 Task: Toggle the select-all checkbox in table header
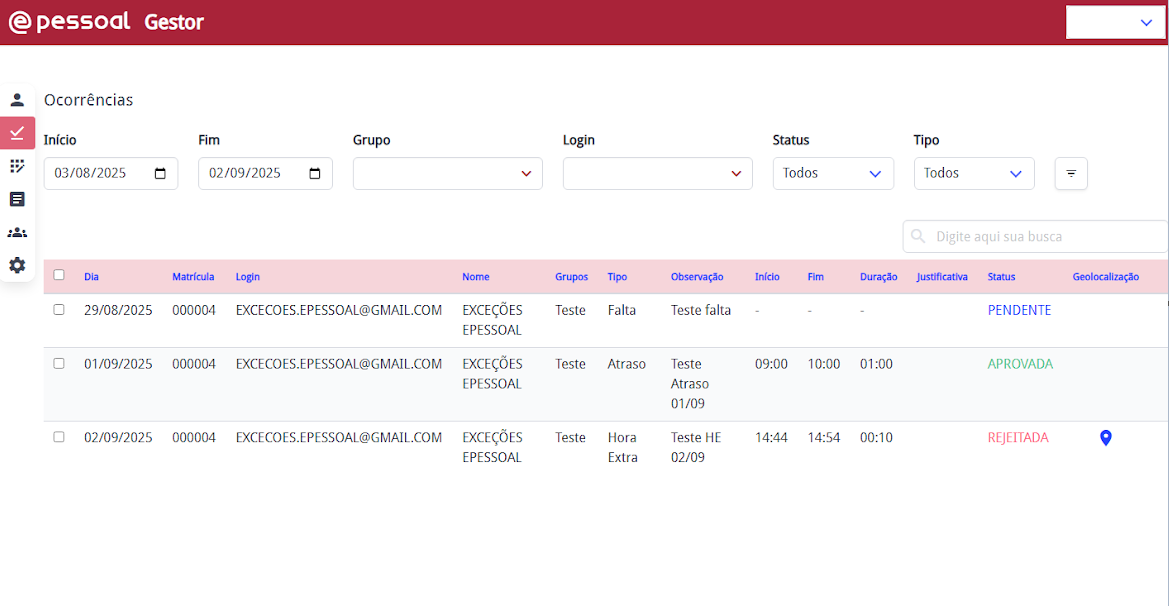pos(59,275)
